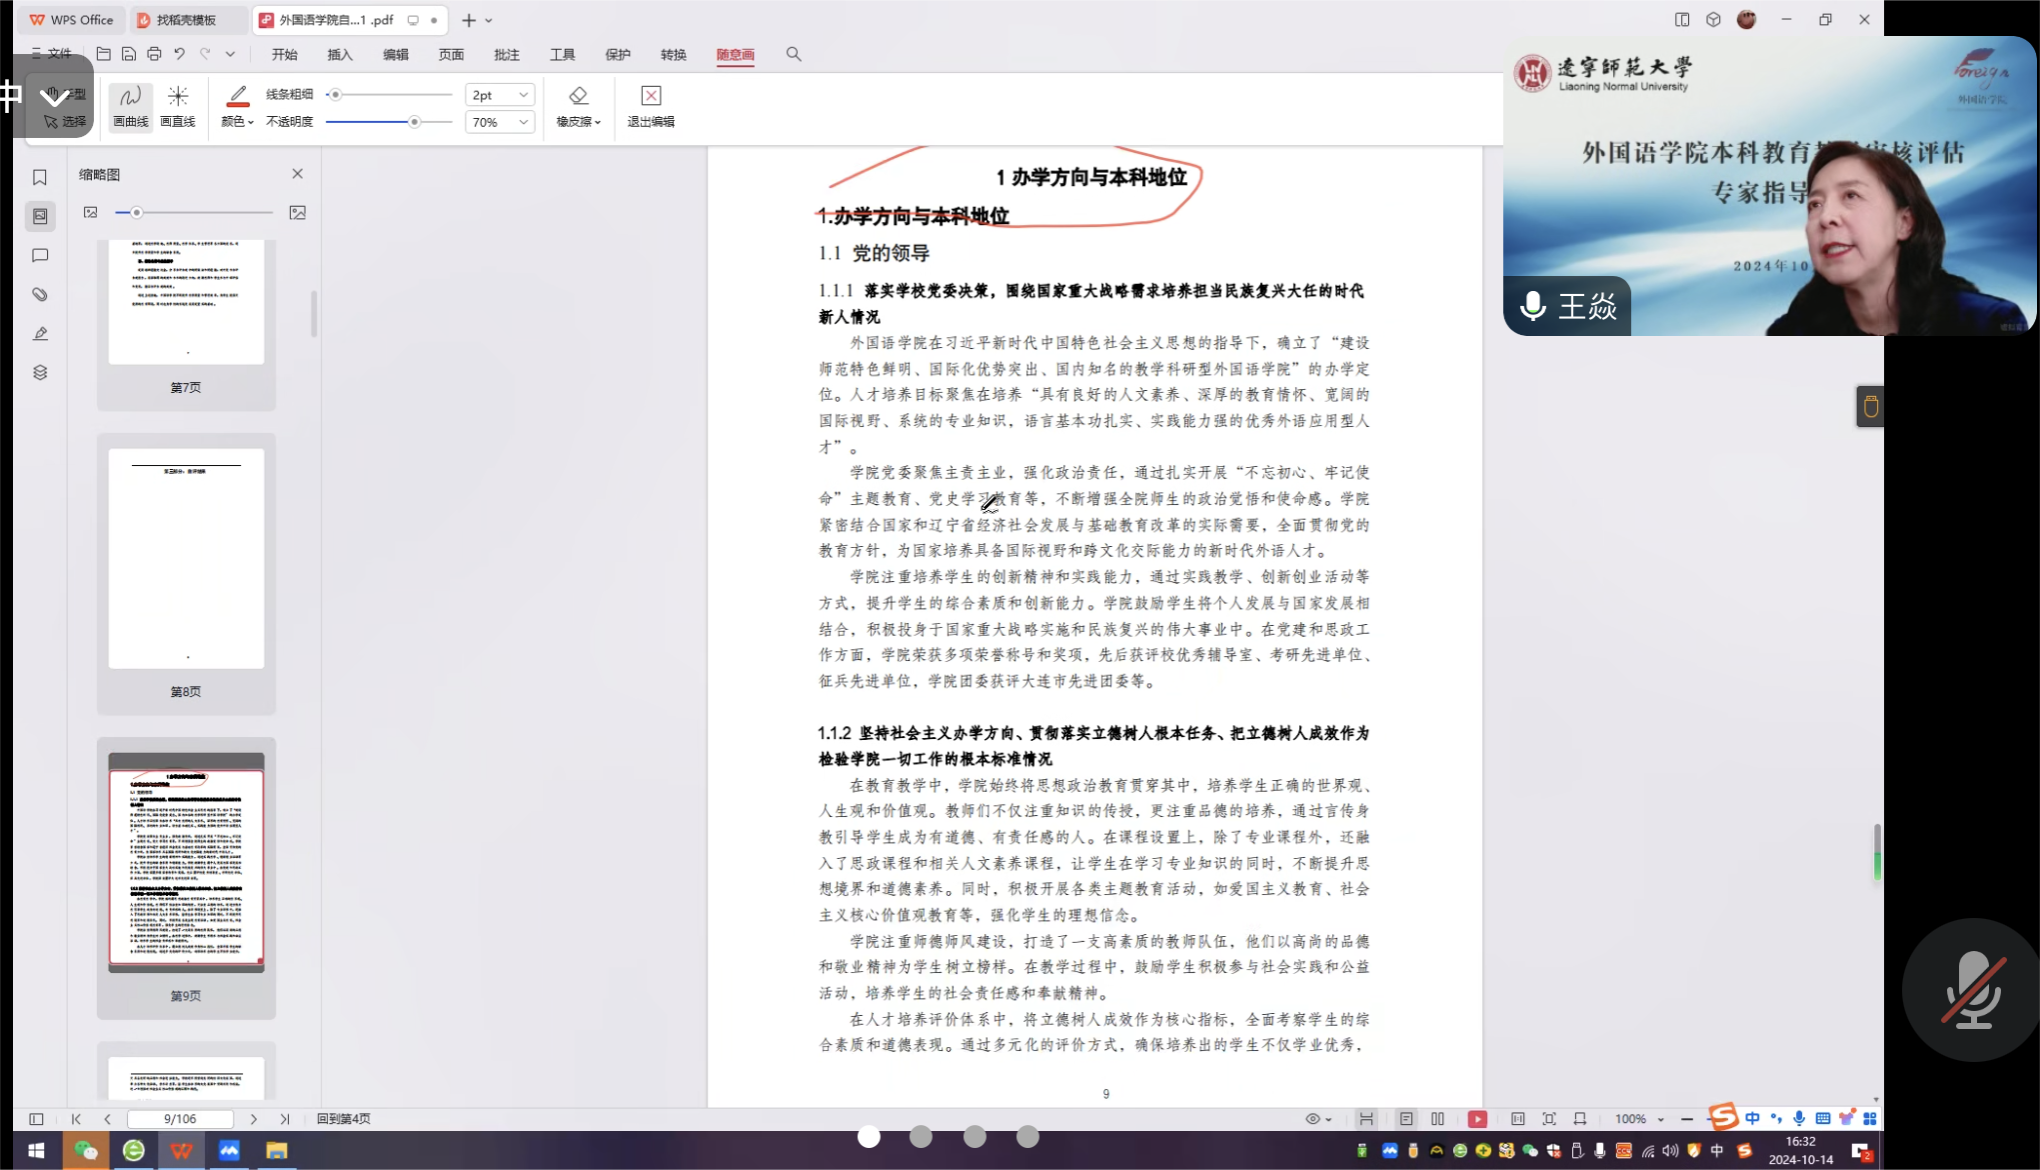Click the save icon in quick toolbar
Viewport: 2040px width, 1170px height.
tap(128, 54)
